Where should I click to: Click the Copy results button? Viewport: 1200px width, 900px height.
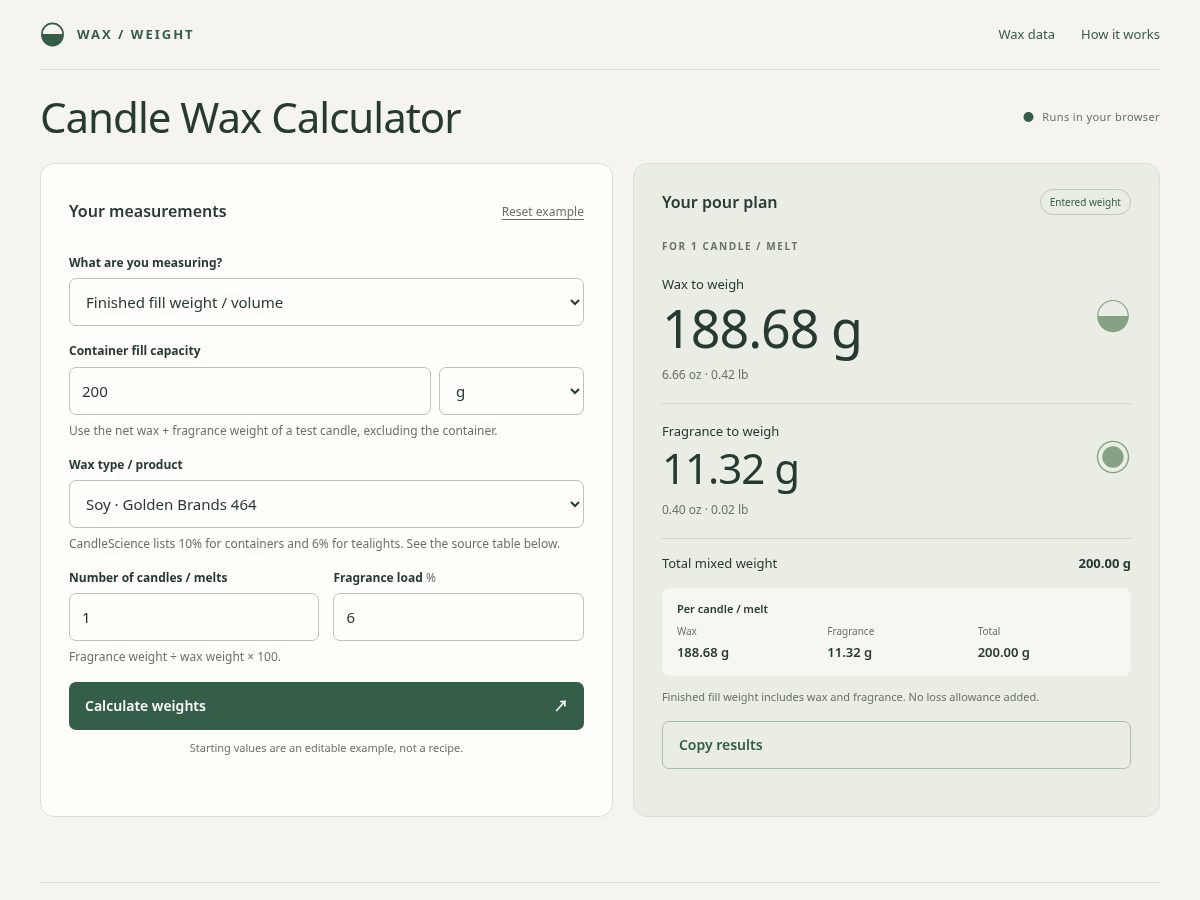pos(896,745)
